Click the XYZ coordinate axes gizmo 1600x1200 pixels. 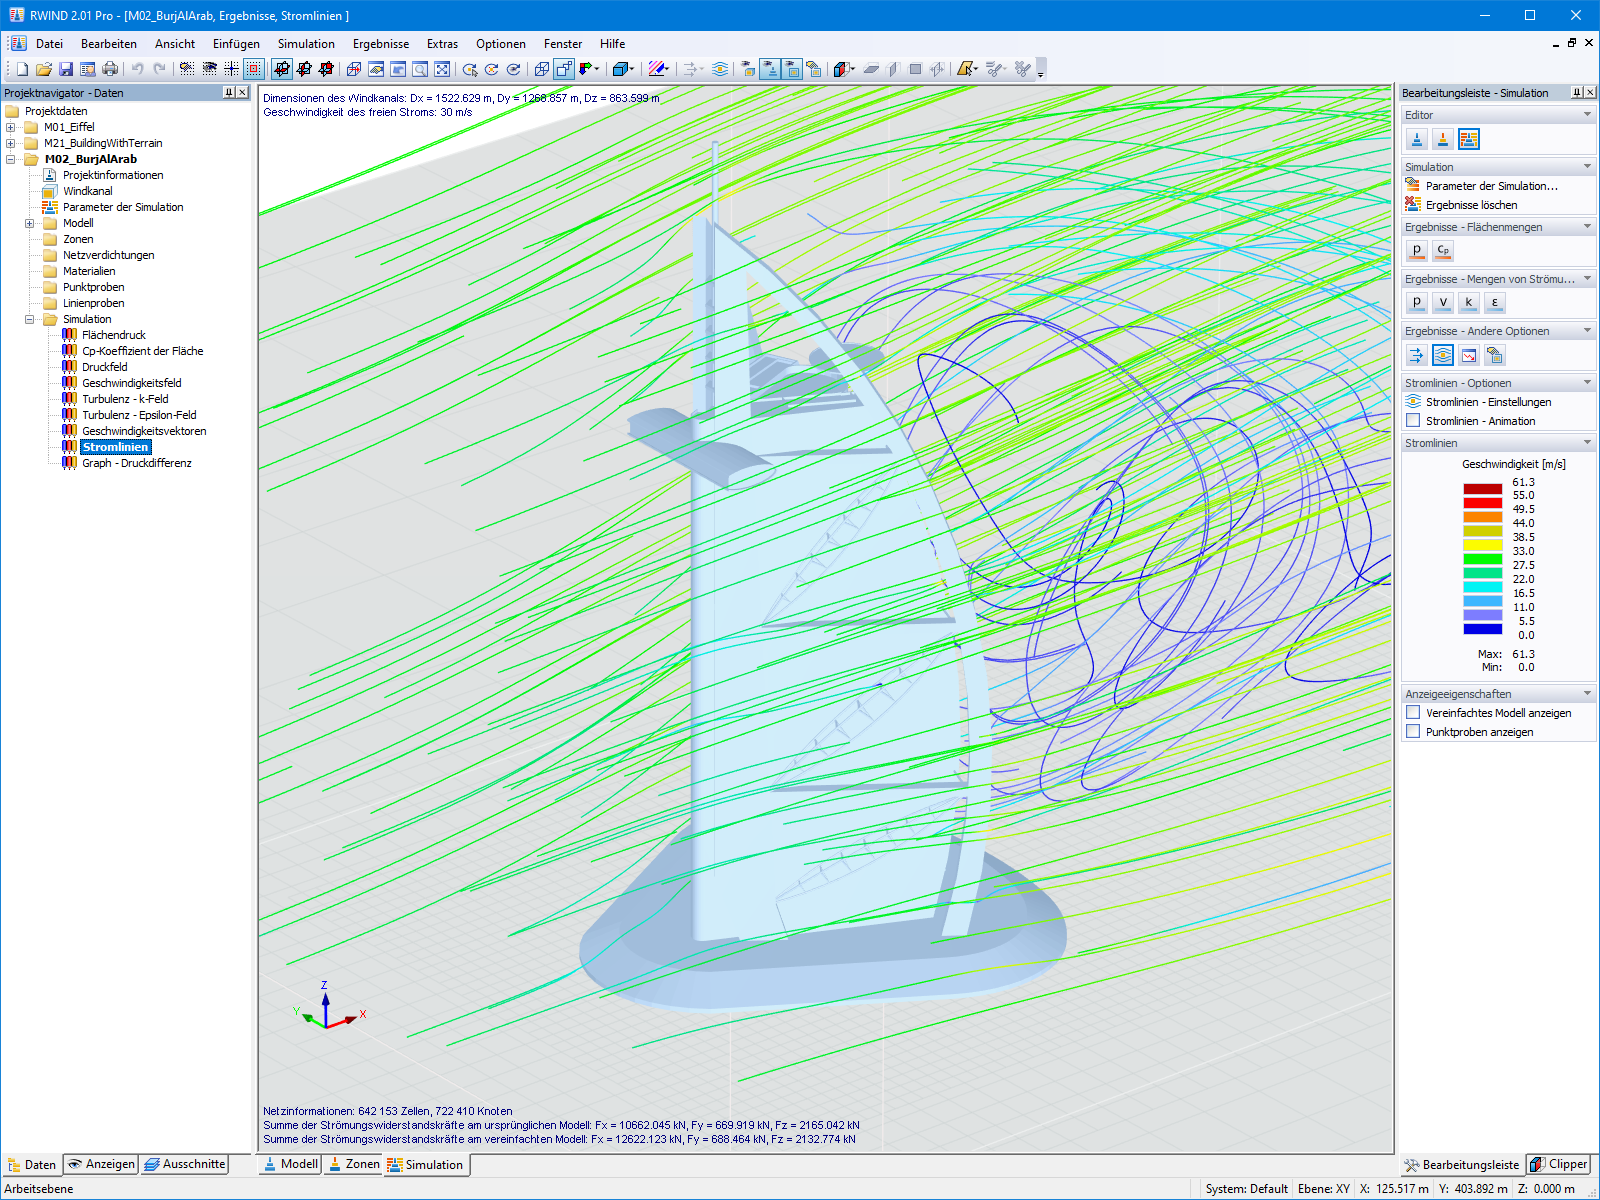pyautogui.click(x=329, y=1007)
